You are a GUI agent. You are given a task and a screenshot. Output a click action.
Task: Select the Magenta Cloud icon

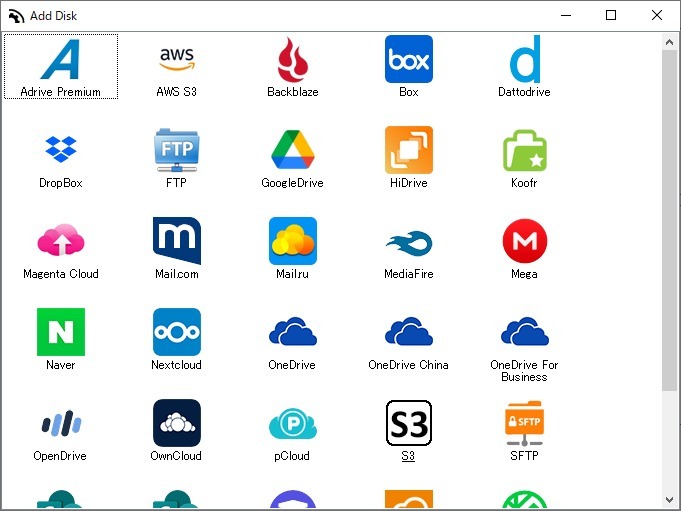click(61, 240)
